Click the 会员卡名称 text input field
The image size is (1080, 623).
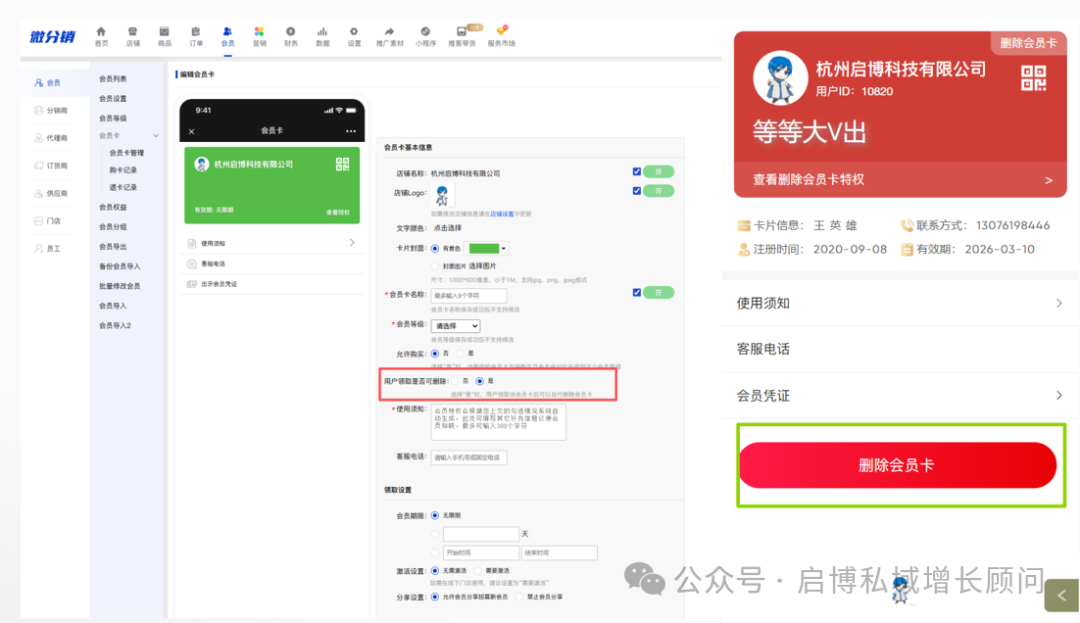[468, 296]
